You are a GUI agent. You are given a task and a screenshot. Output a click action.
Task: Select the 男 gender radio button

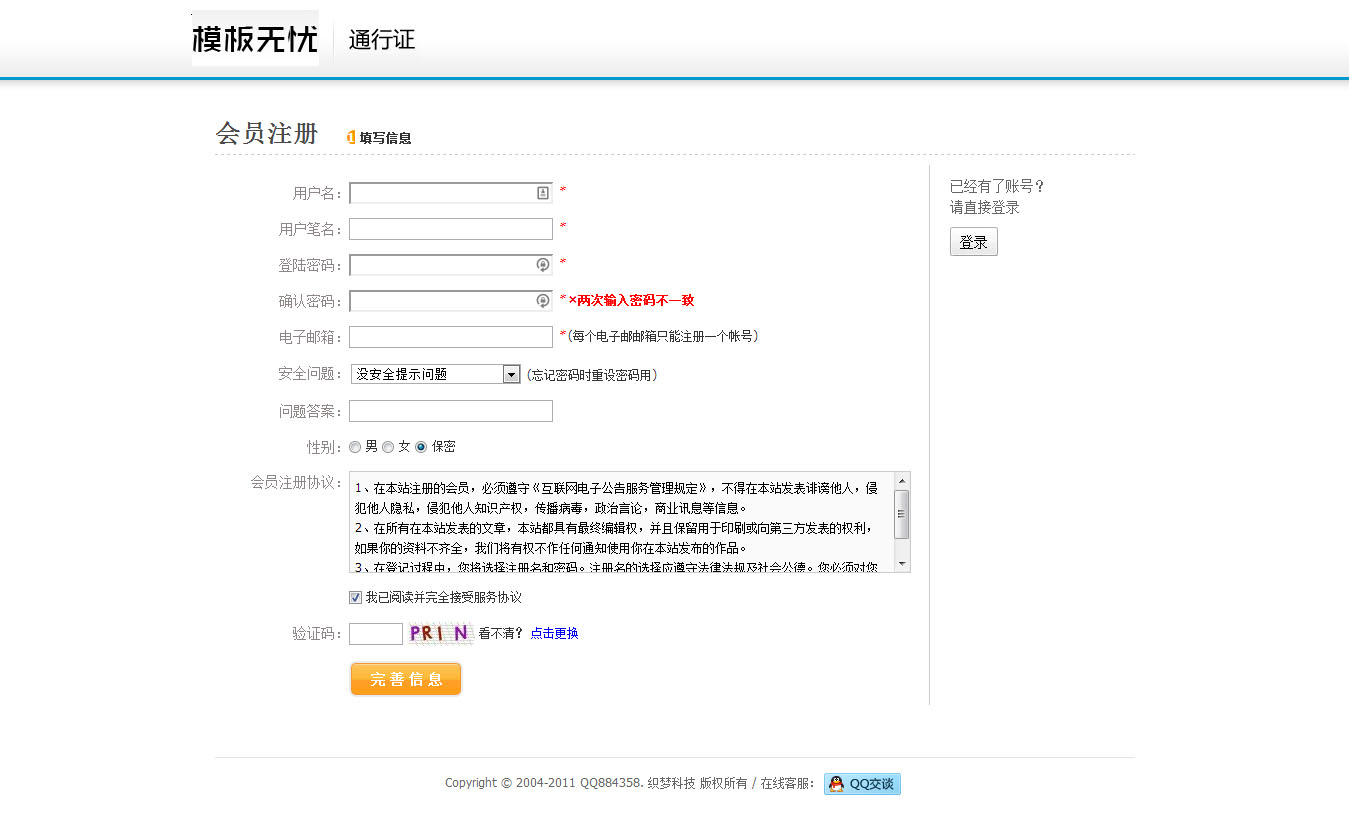click(355, 447)
